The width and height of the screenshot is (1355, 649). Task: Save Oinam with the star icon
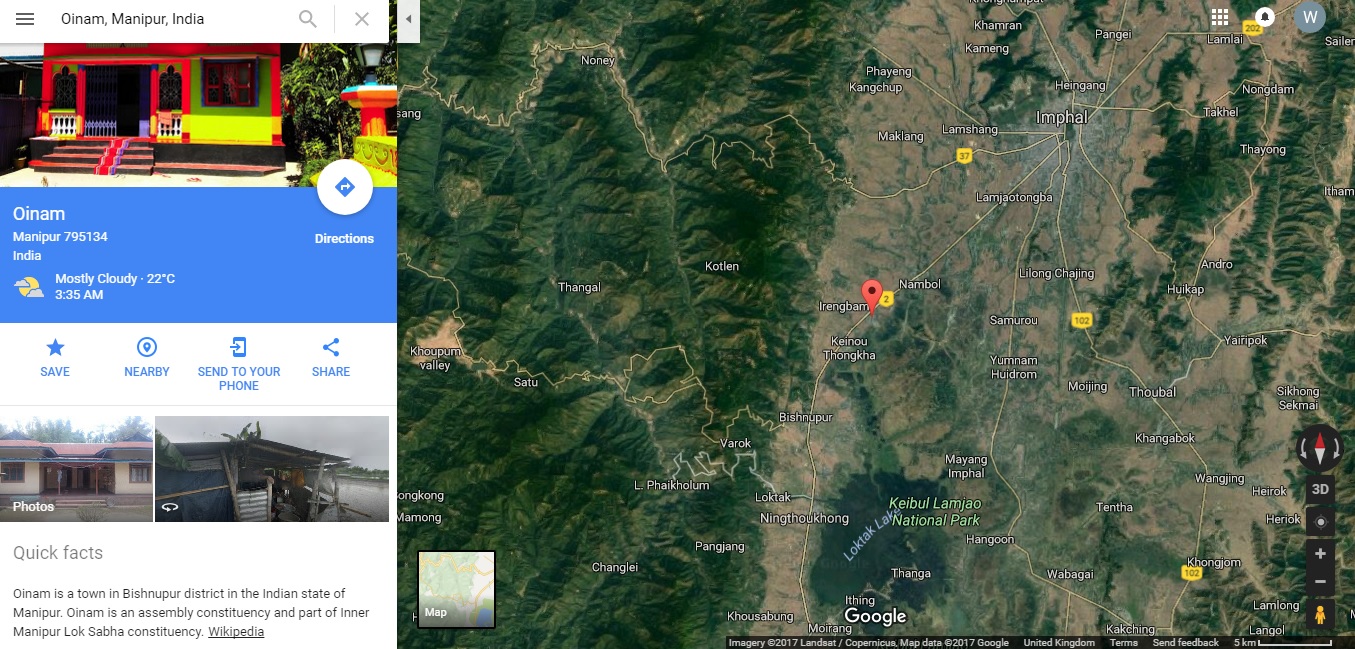[x=55, y=347]
